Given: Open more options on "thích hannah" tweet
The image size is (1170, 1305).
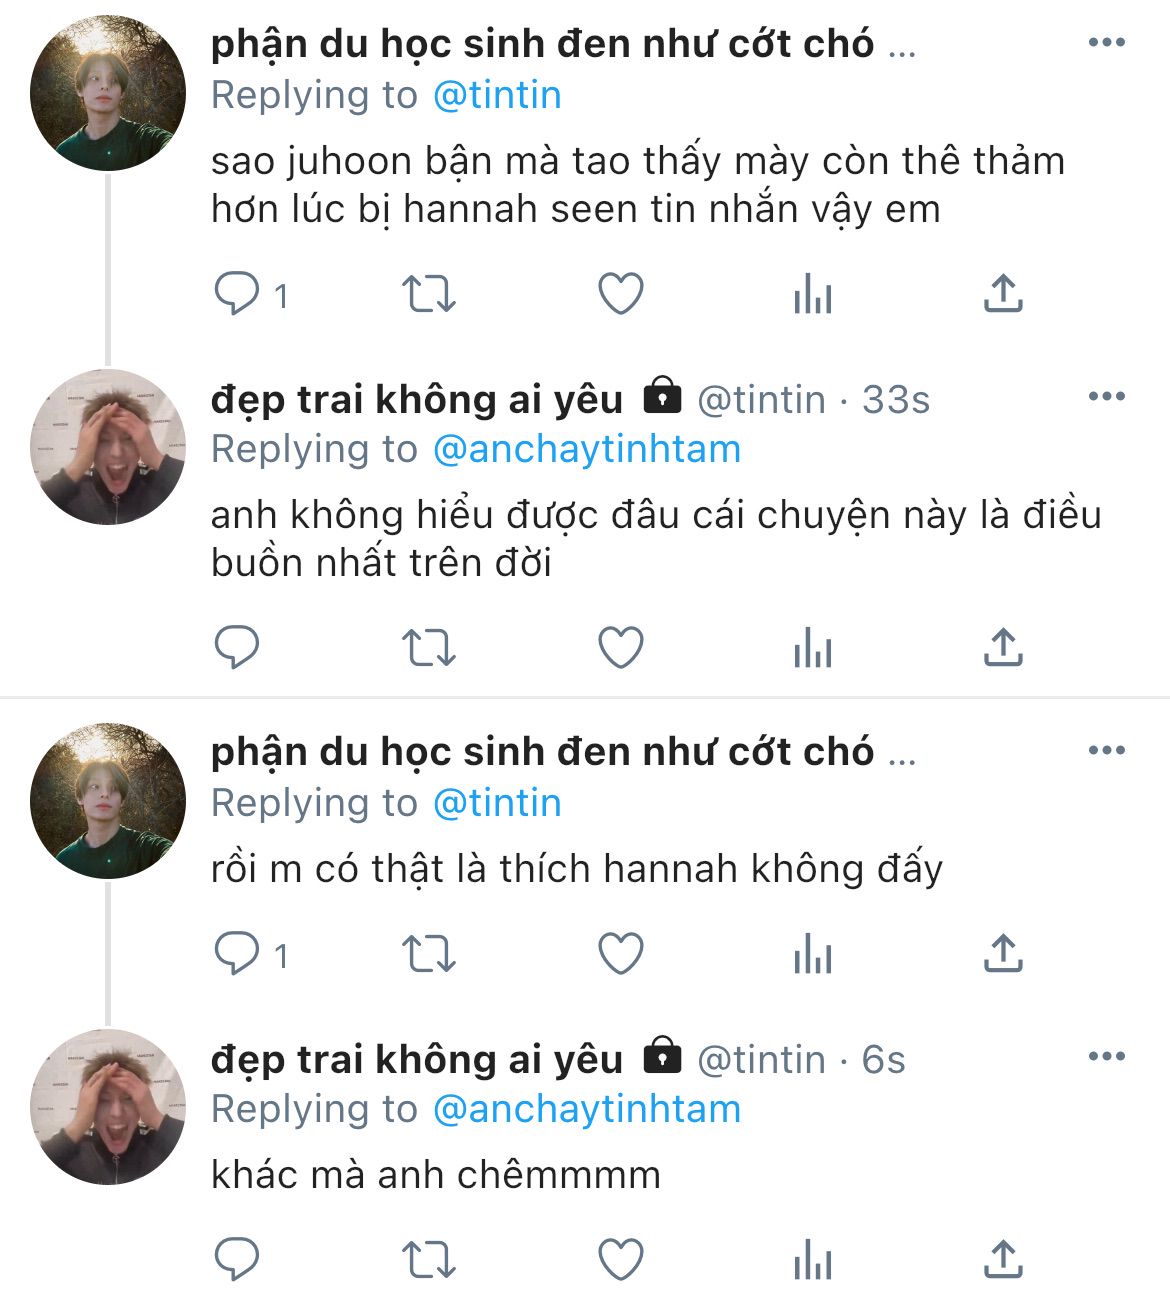Looking at the screenshot, I should 1106,751.
